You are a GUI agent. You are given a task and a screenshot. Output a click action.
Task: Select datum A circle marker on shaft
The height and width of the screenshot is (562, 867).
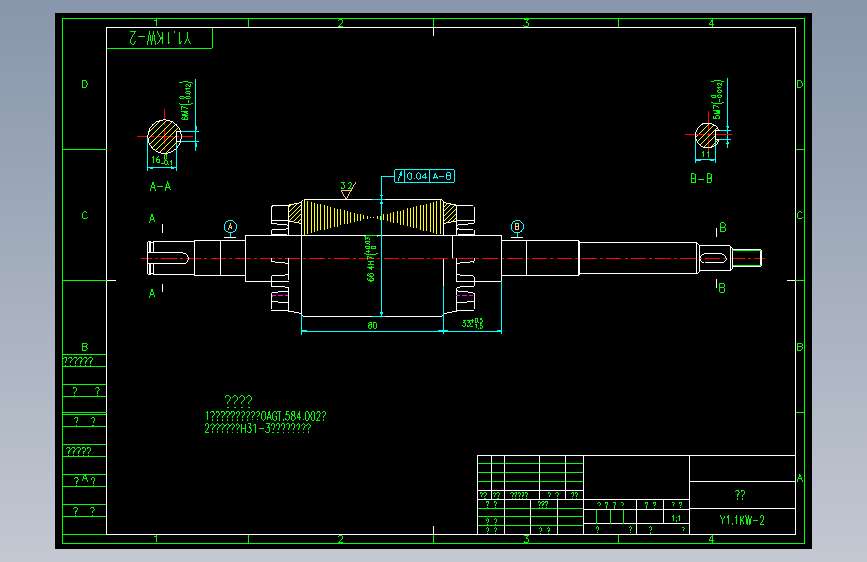tap(230, 226)
